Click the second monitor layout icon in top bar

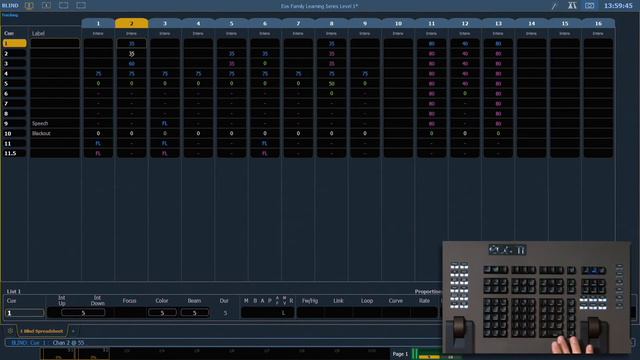click(x=47, y=6)
